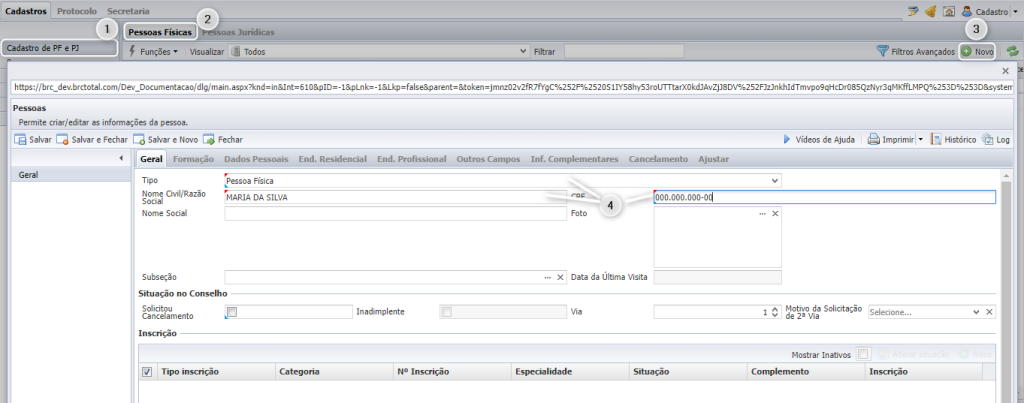
Task: Switch to the Inf. Complementares tab
Action: click(574, 159)
